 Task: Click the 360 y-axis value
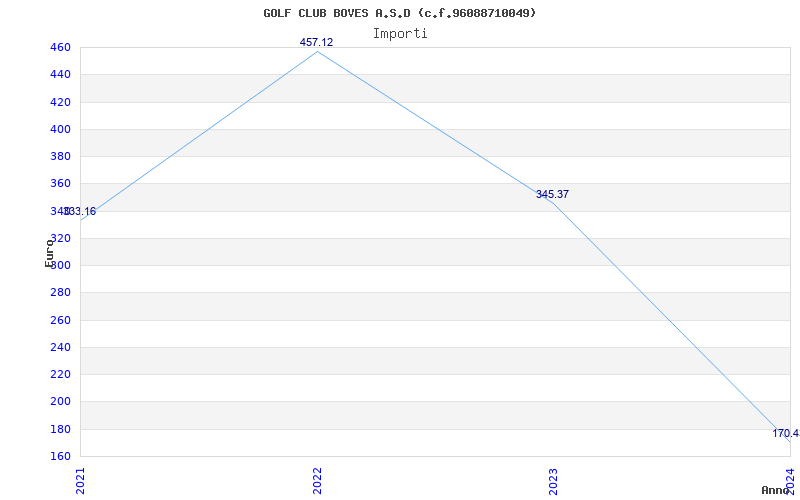tap(61, 183)
